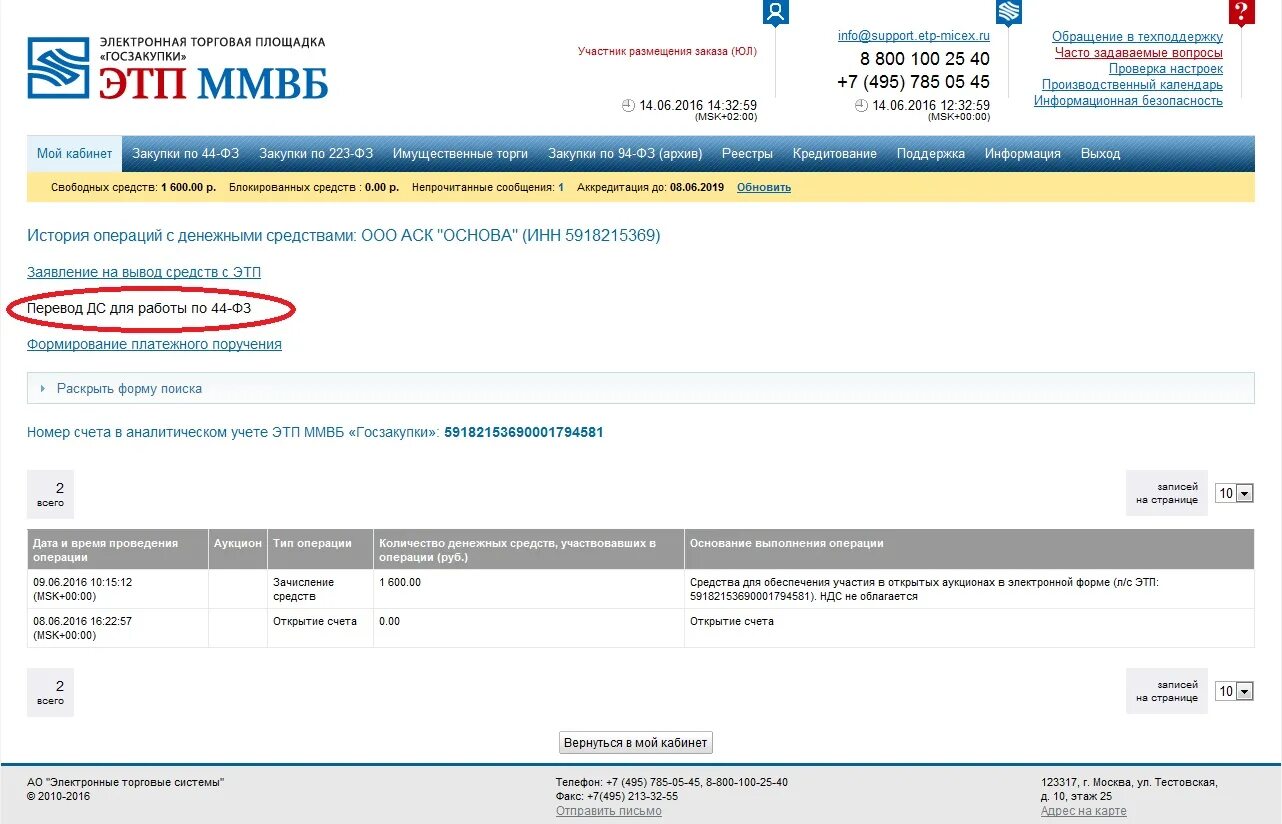This screenshot has height=824, width=1282.
Task: Open the Кредитование menu
Action: click(x=835, y=154)
